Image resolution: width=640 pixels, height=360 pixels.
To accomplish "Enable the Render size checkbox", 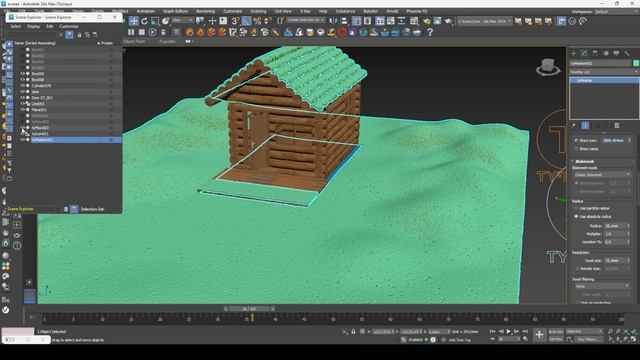I will (576, 269).
